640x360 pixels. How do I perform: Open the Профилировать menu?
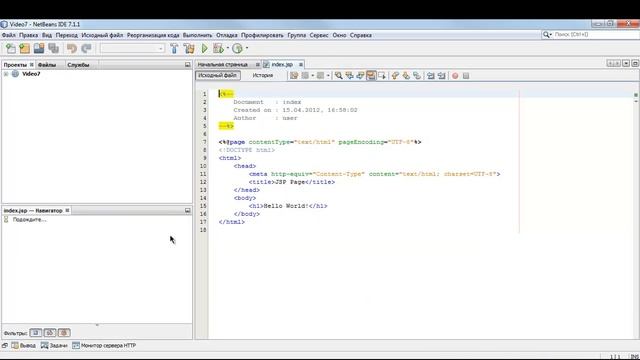pyautogui.click(x=262, y=35)
